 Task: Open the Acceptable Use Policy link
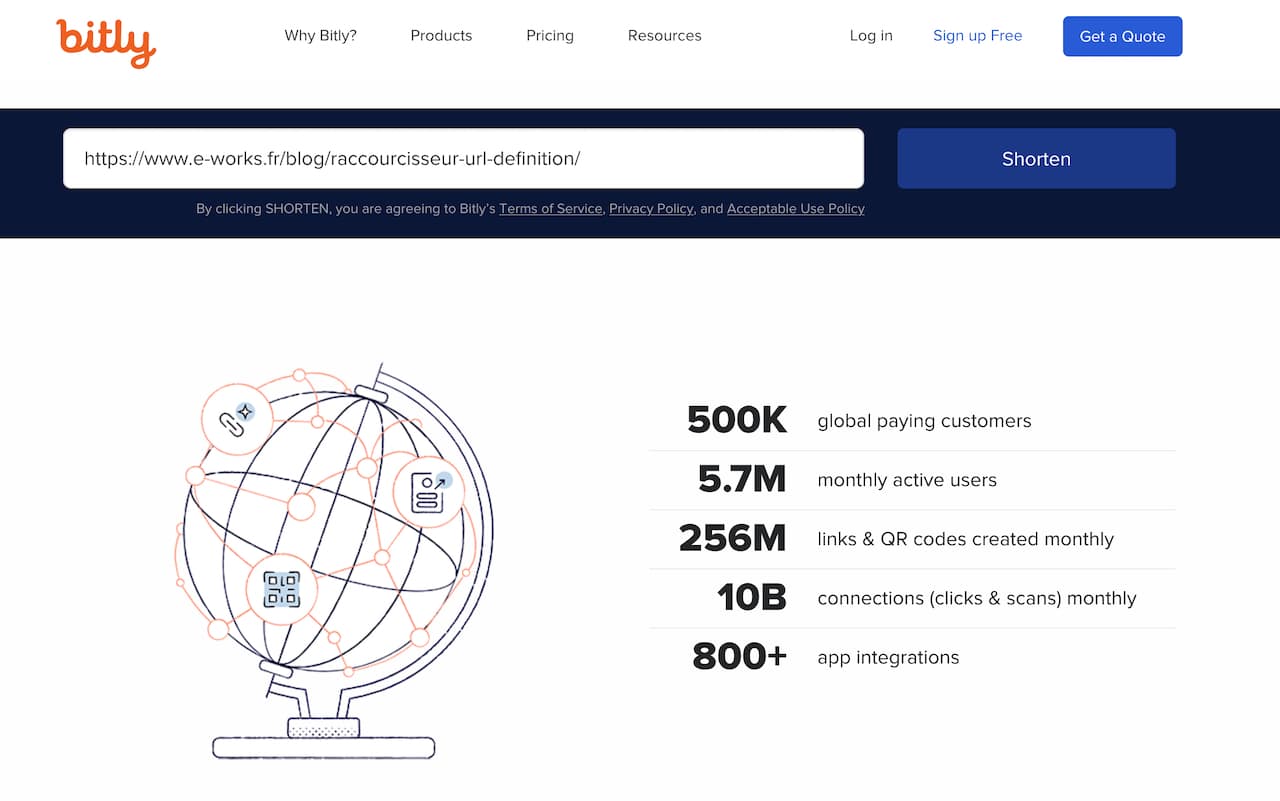[x=796, y=209]
